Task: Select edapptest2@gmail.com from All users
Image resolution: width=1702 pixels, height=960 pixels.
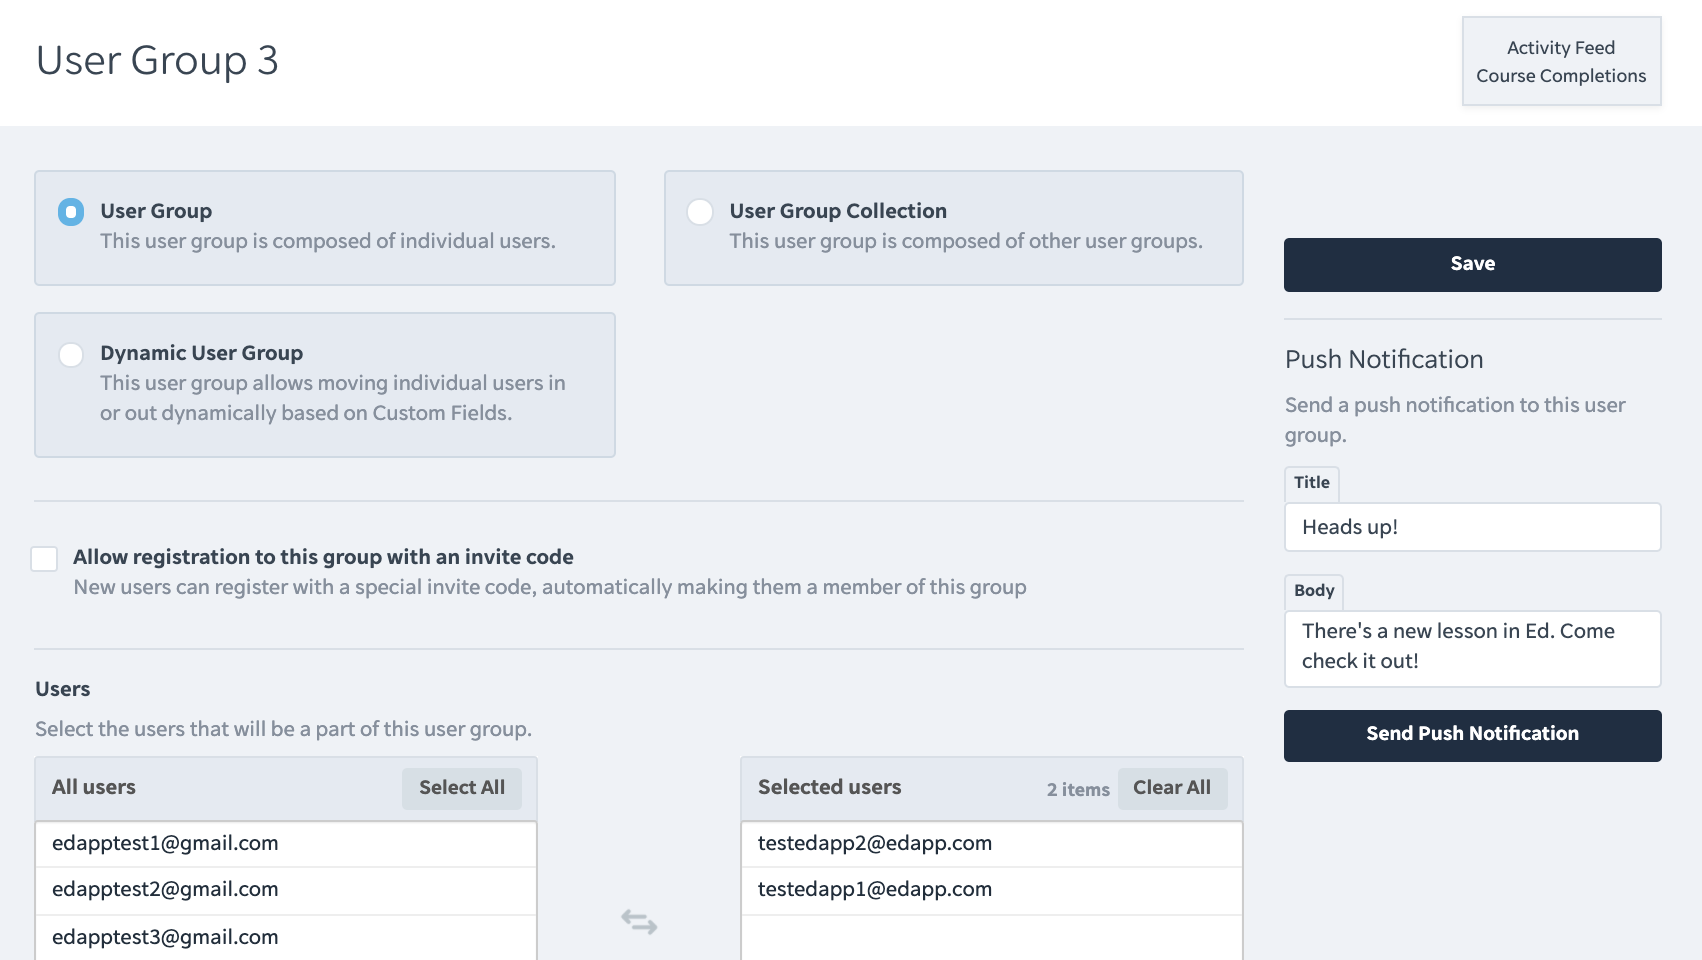Action: click(x=165, y=890)
